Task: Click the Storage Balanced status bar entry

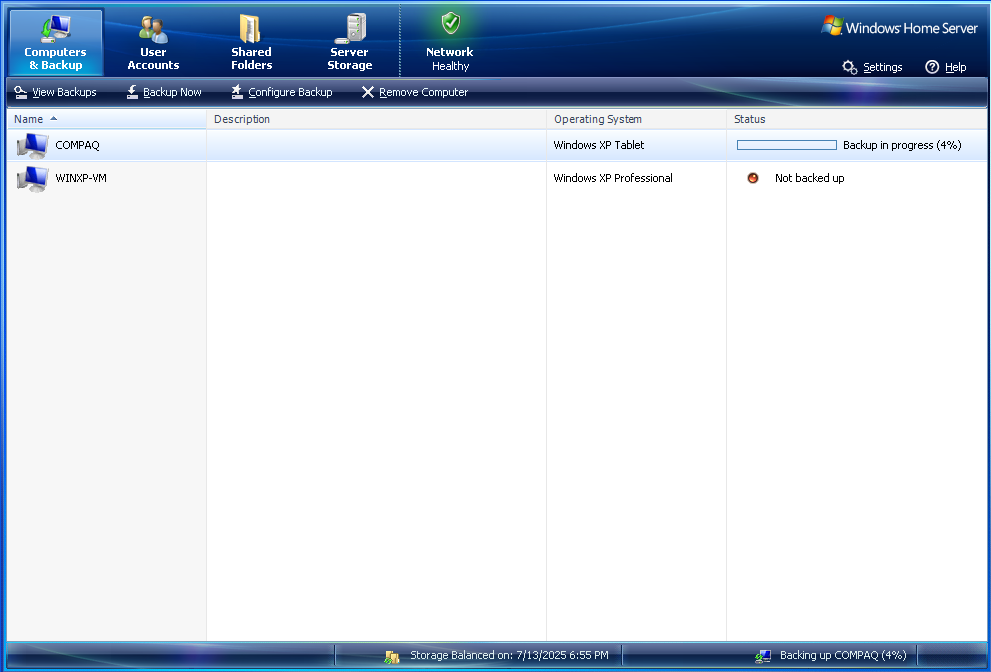Action: tap(496, 656)
